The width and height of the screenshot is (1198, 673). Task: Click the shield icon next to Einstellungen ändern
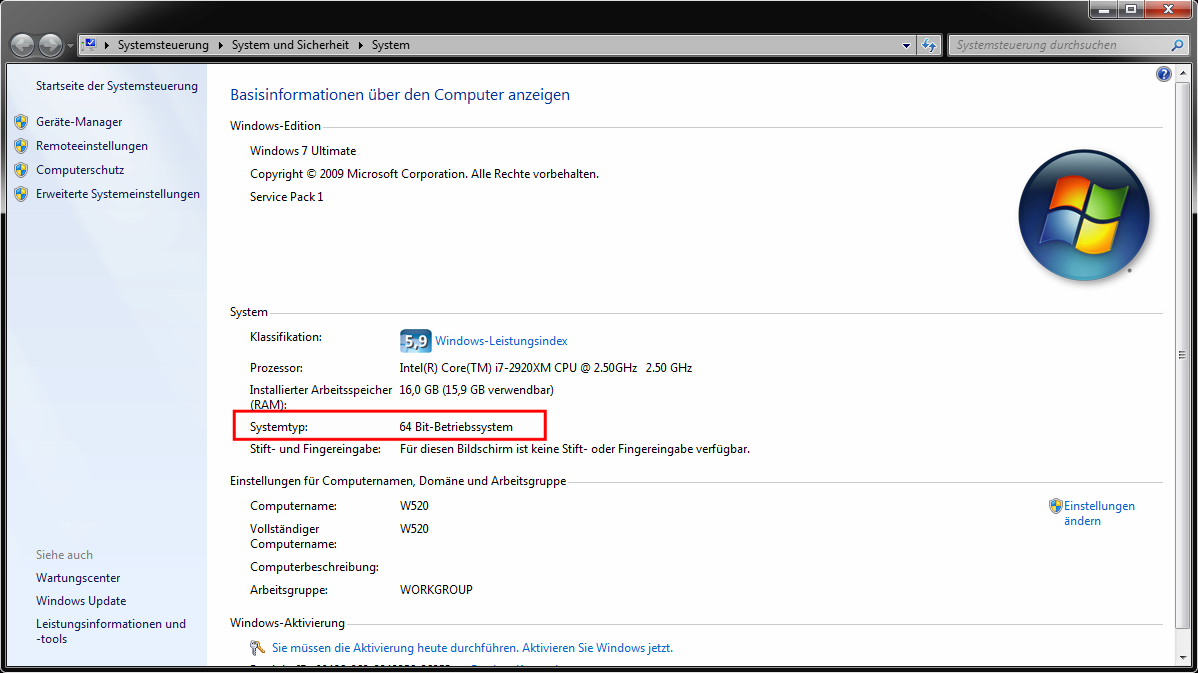click(1055, 506)
